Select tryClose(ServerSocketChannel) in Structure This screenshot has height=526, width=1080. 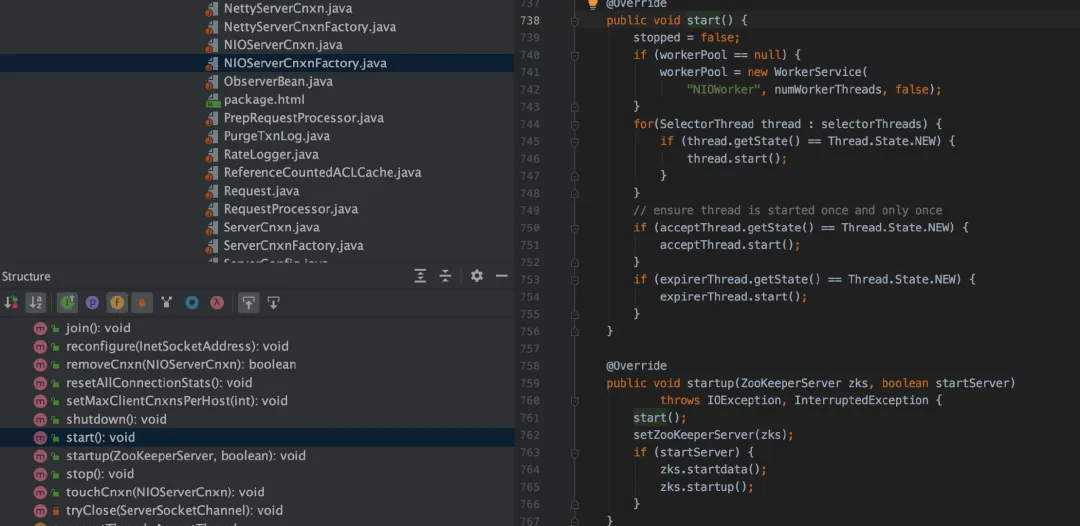tap(174, 510)
